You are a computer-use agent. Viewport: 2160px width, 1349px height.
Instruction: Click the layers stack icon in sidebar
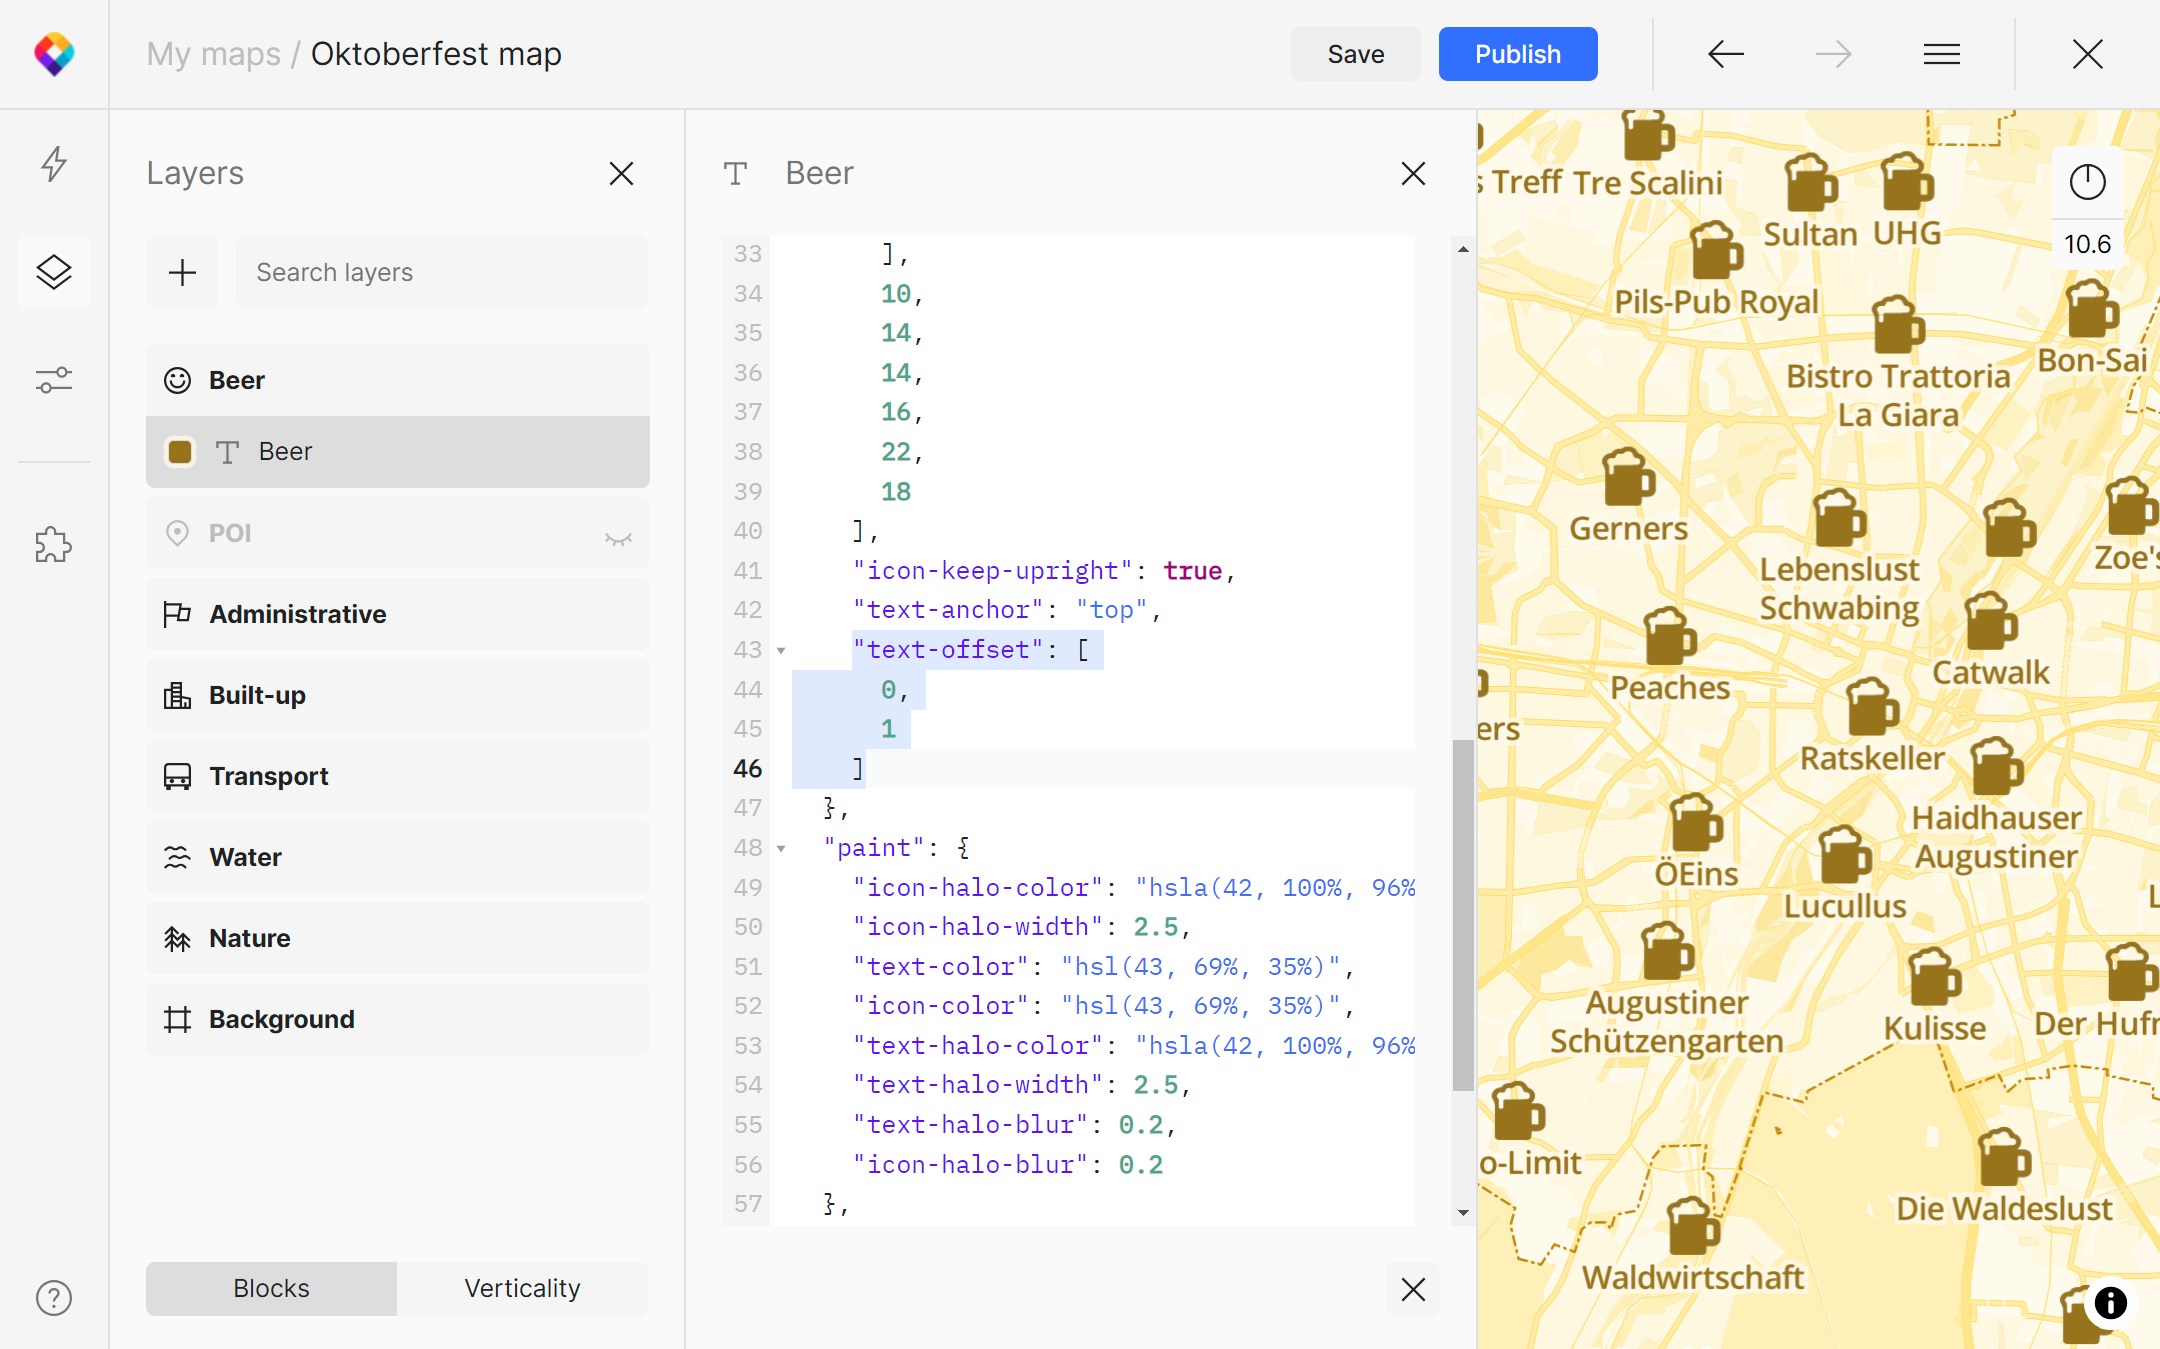point(54,270)
